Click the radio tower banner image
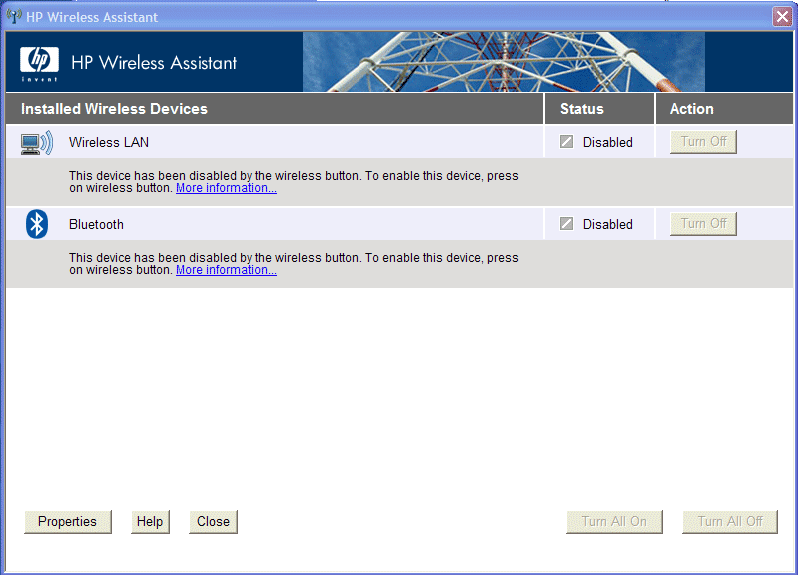 (x=504, y=62)
